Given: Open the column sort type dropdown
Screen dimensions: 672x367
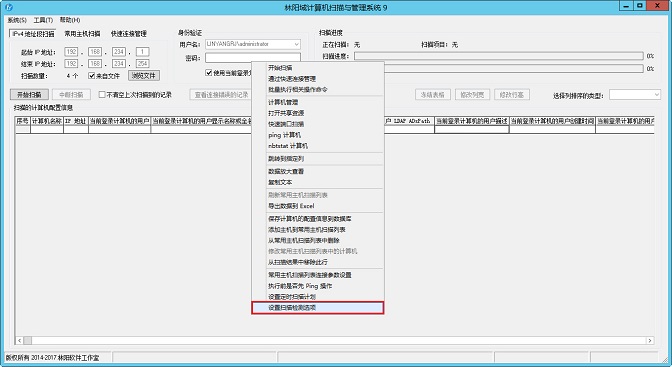Looking at the screenshot, I should [x=656, y=94].
